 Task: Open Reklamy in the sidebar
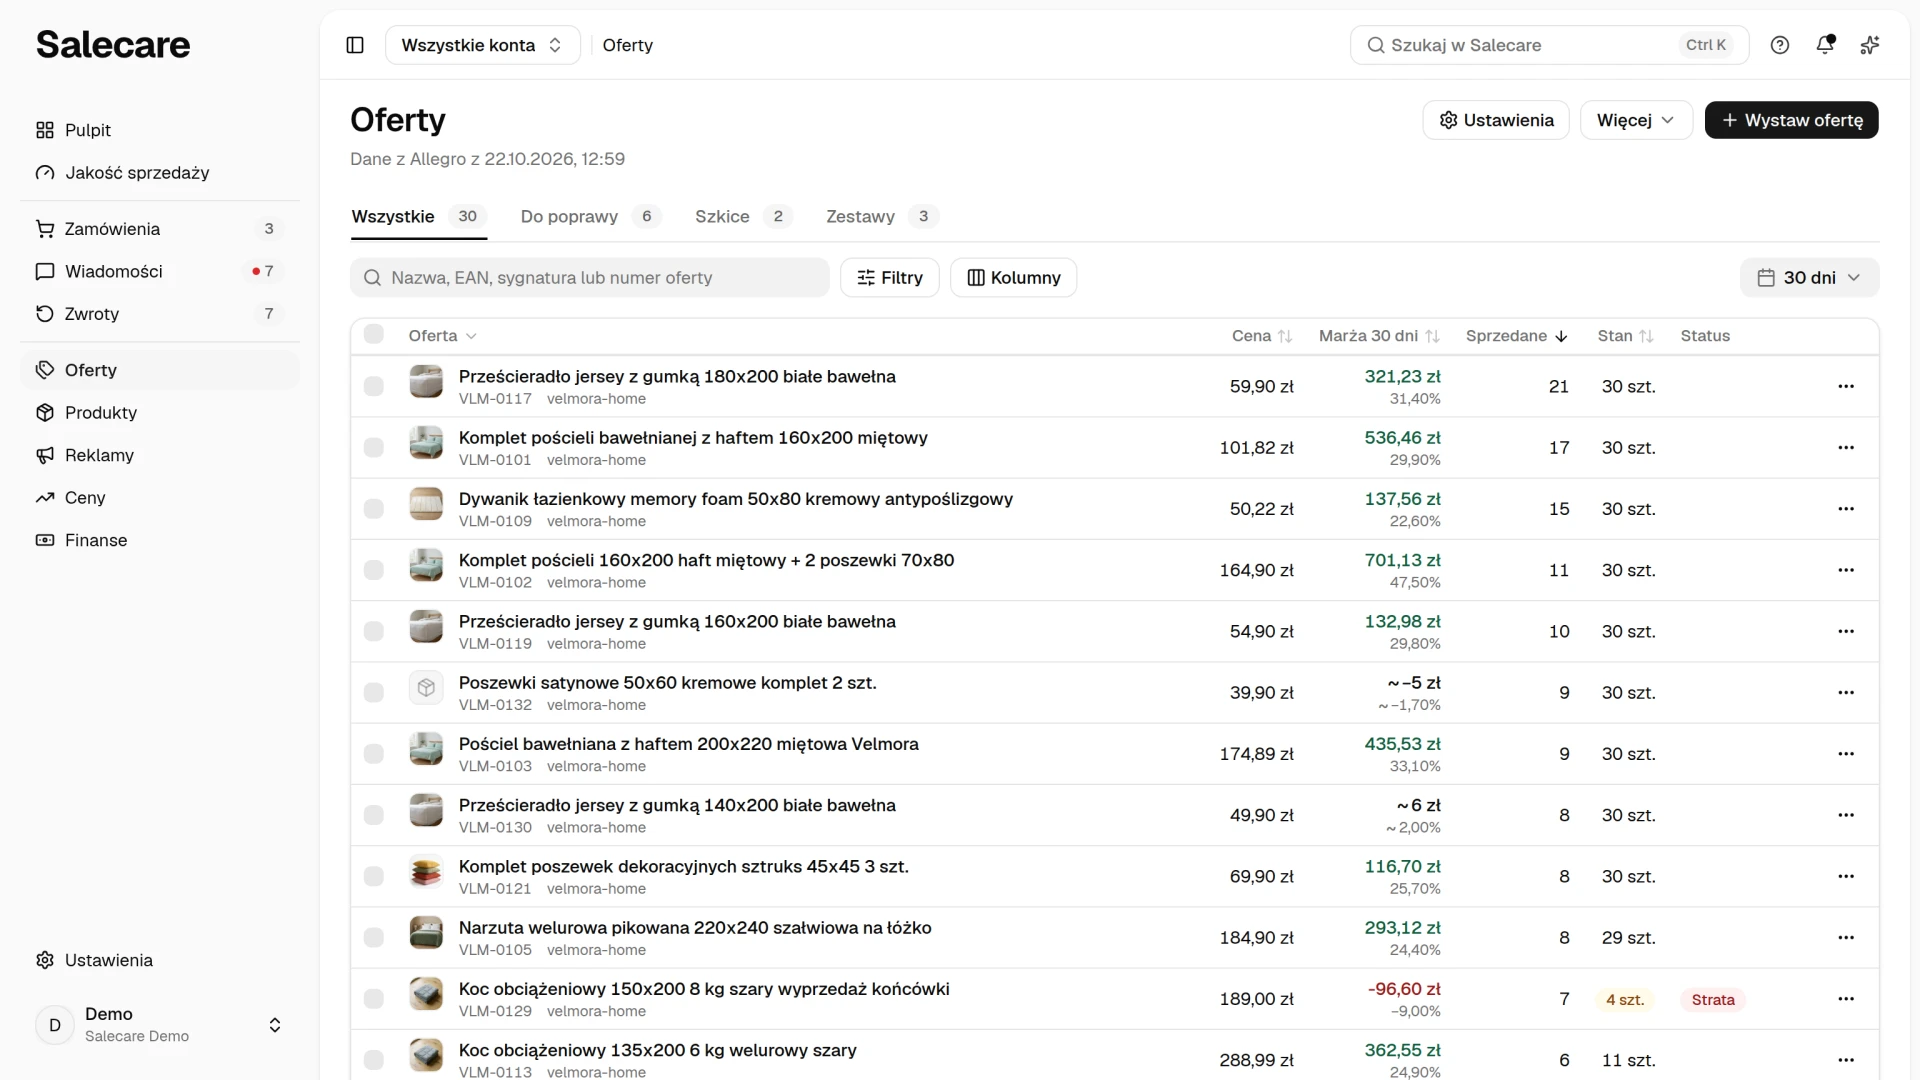(x=160, y=455)
